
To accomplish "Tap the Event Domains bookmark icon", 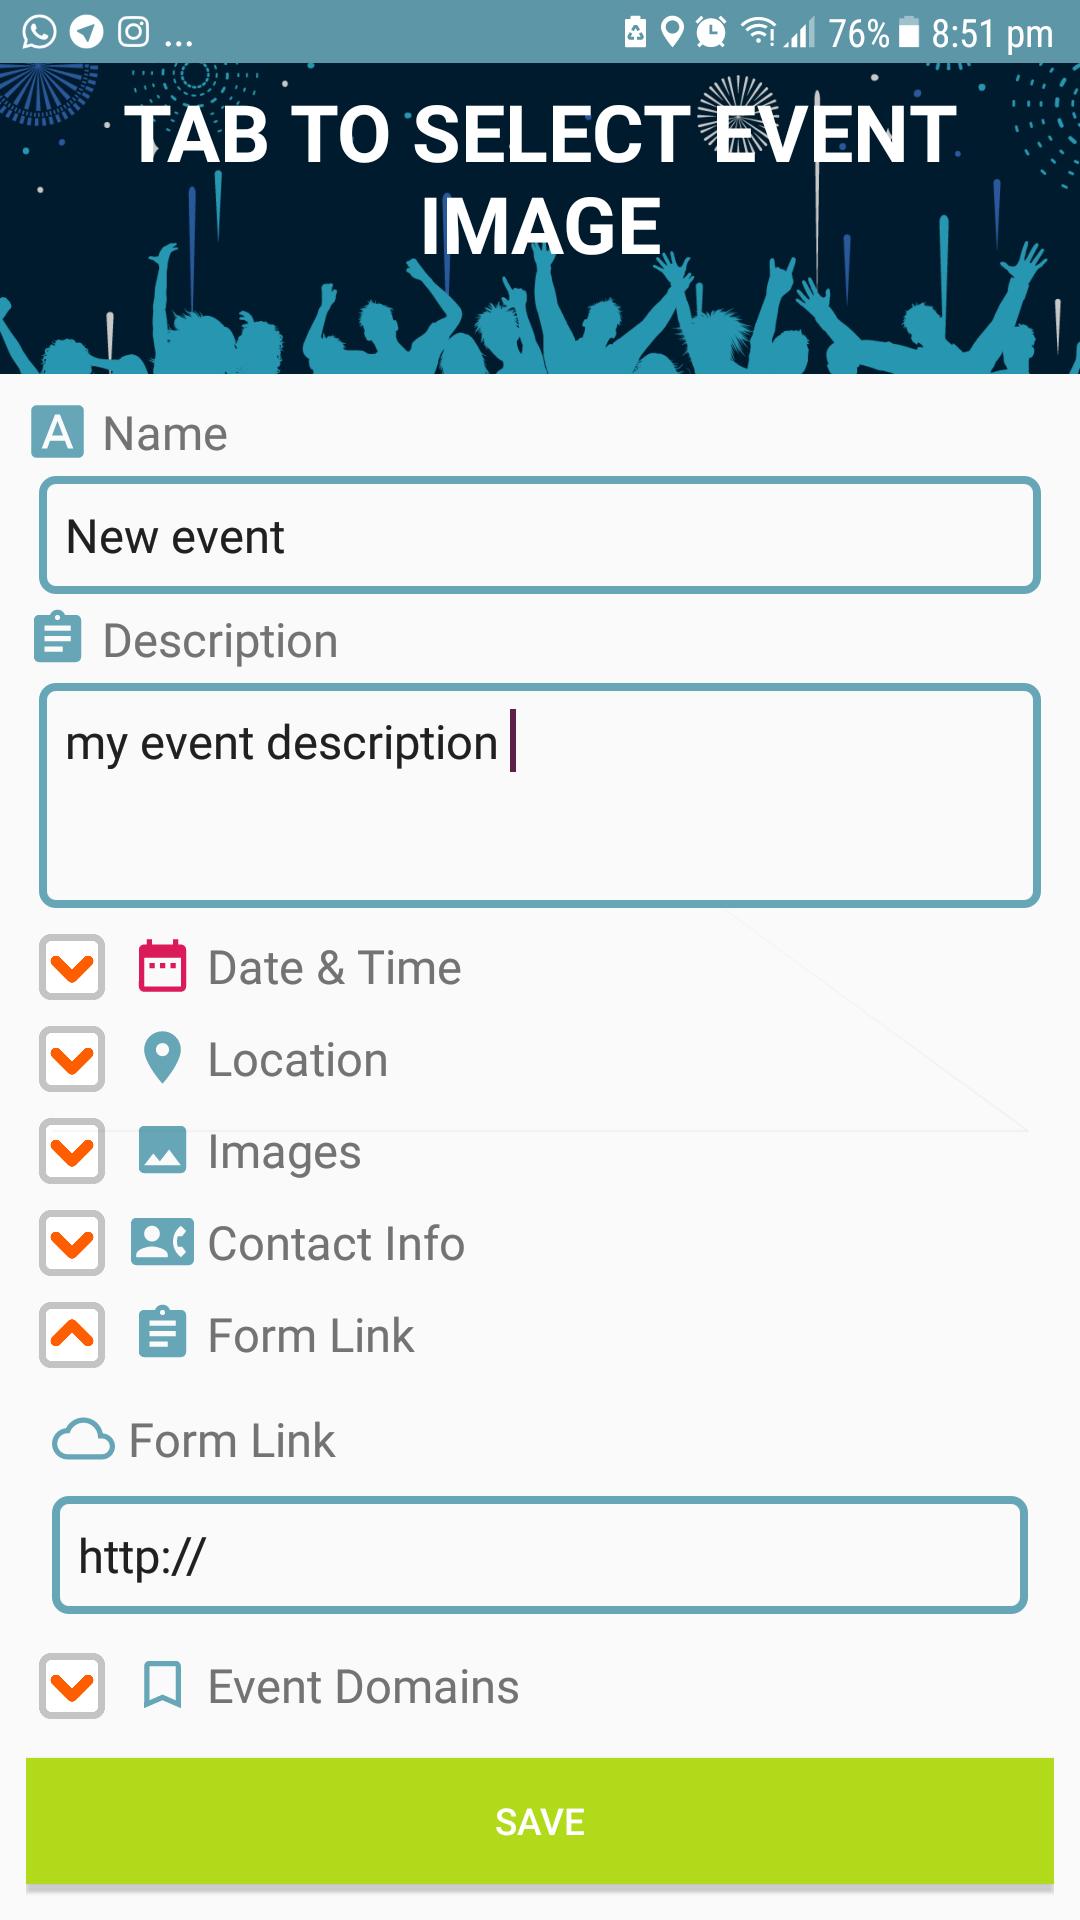I will [162, 1685].
